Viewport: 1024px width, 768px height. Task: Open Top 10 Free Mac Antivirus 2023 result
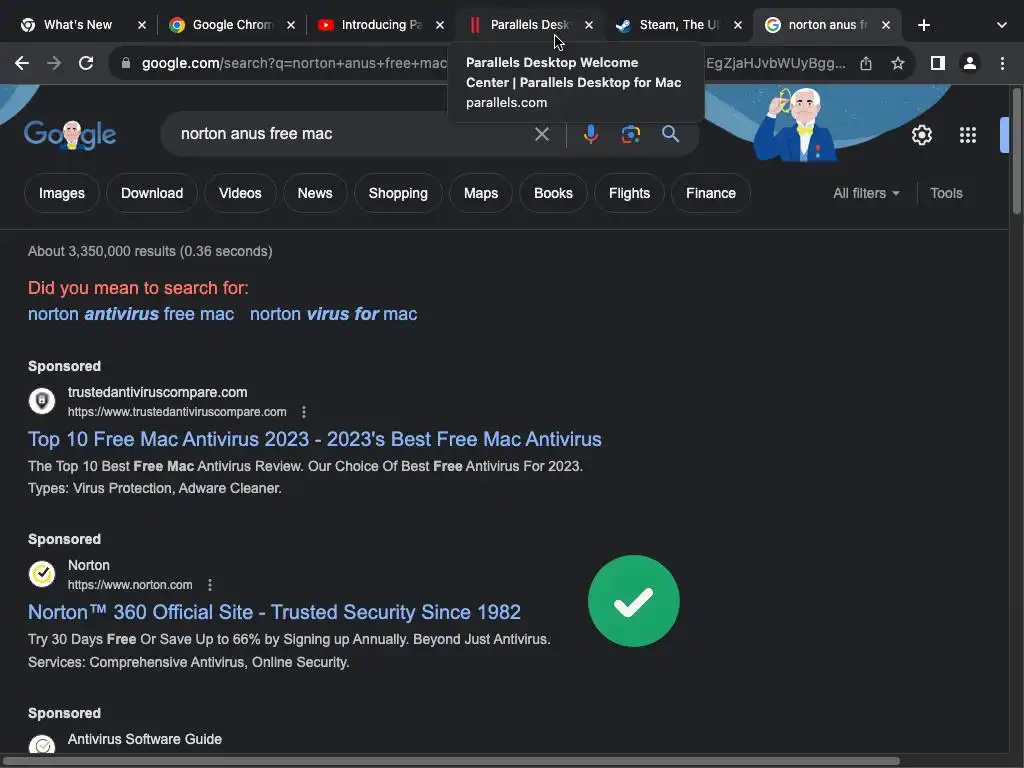314,439
